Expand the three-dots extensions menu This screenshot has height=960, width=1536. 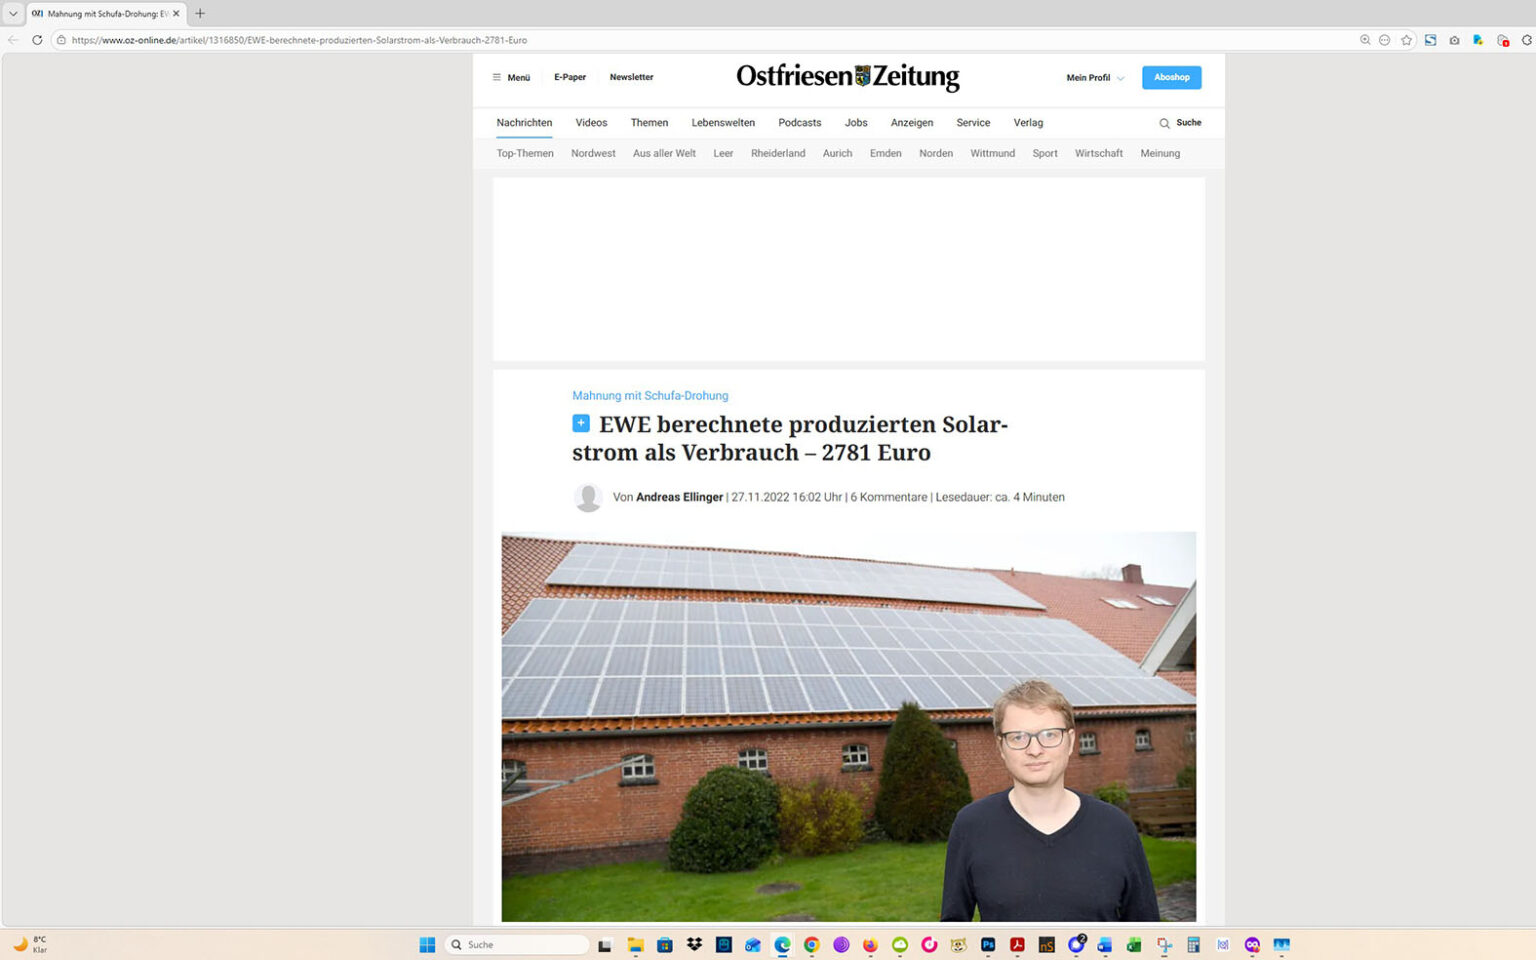pyautogui.click(x=1385, y=40)
